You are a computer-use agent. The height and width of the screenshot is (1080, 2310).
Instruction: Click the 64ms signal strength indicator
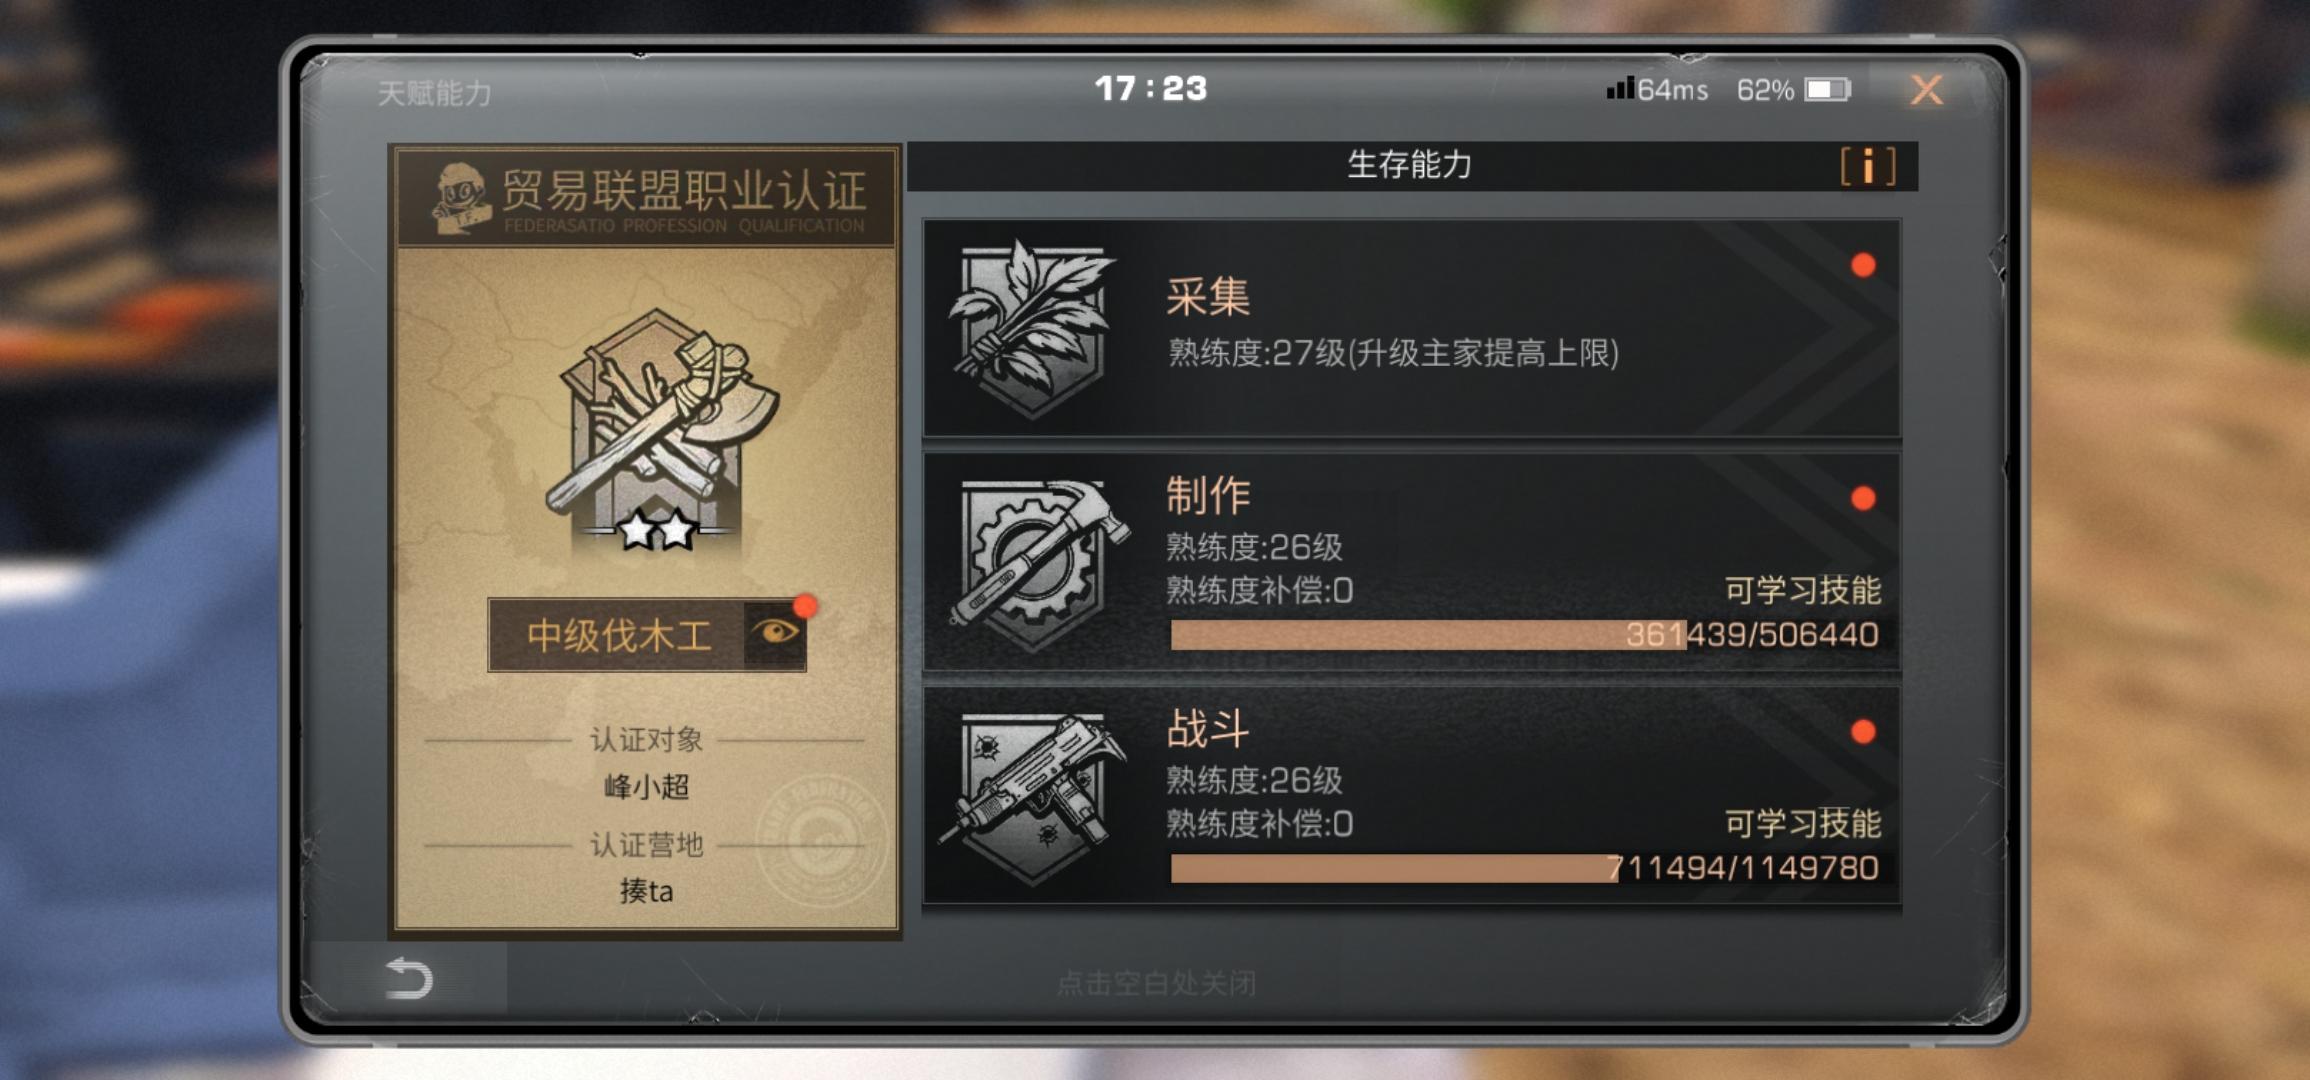1656,89
